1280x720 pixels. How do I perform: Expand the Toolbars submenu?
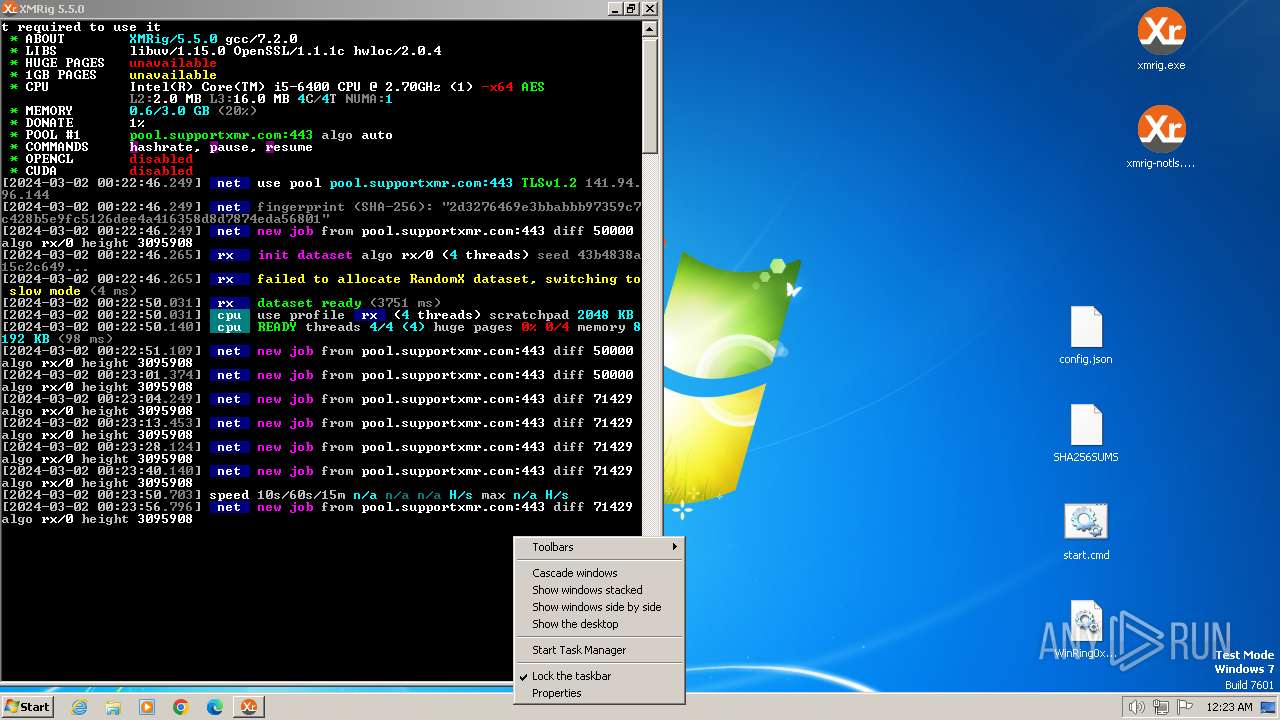[599, 547]
